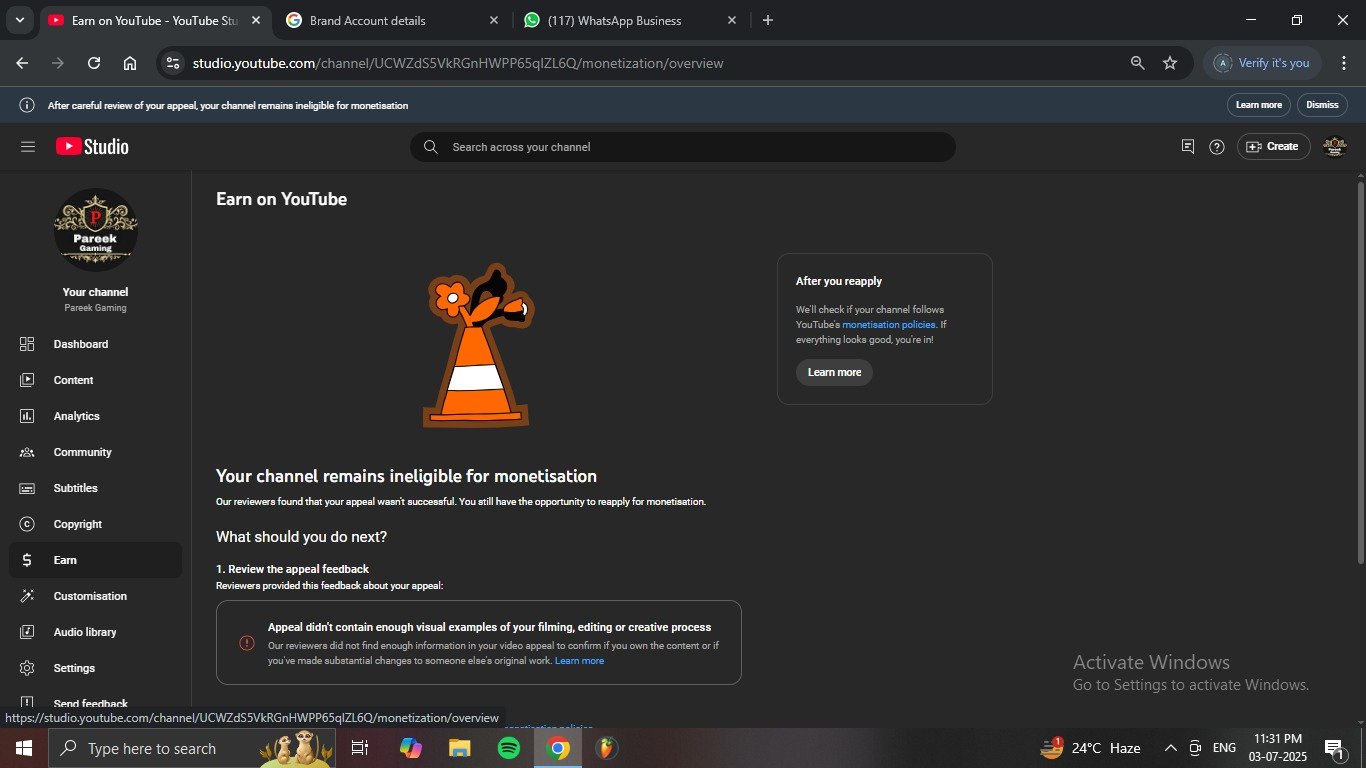Screen dimensions: 1366x768
Task: Open the account avatar menu at top right
Action: coord(1335,147)
